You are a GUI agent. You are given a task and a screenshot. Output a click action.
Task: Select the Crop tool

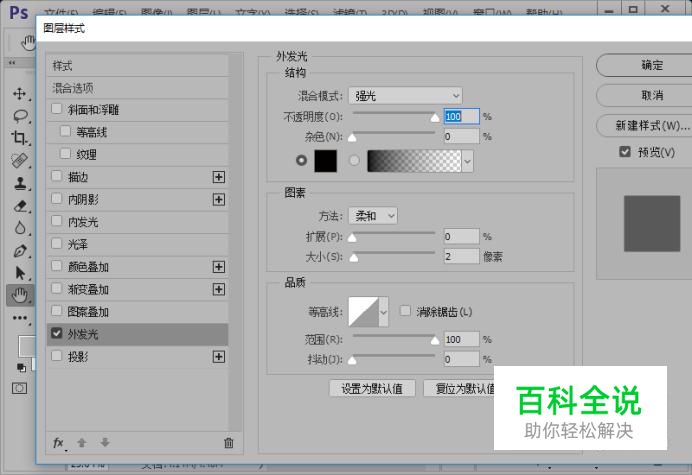click(x=19, y=138)
